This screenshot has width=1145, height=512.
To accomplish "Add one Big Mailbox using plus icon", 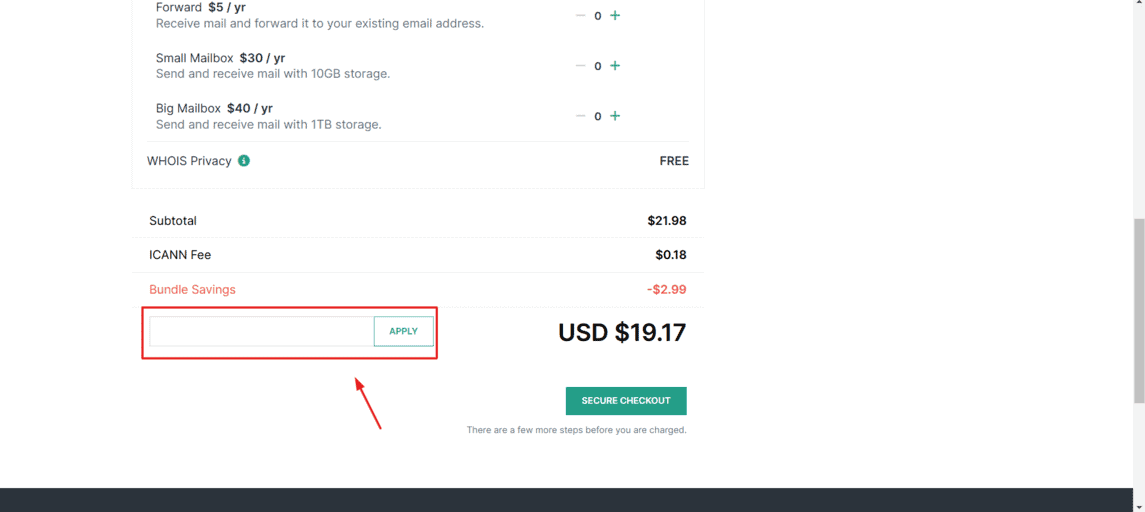I will [615, 116].
